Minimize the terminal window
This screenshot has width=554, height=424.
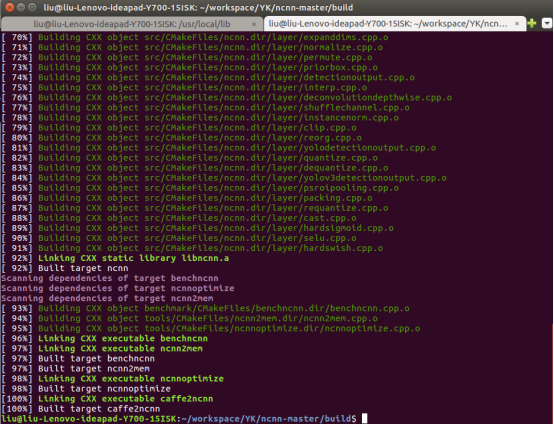pos(21,7)
